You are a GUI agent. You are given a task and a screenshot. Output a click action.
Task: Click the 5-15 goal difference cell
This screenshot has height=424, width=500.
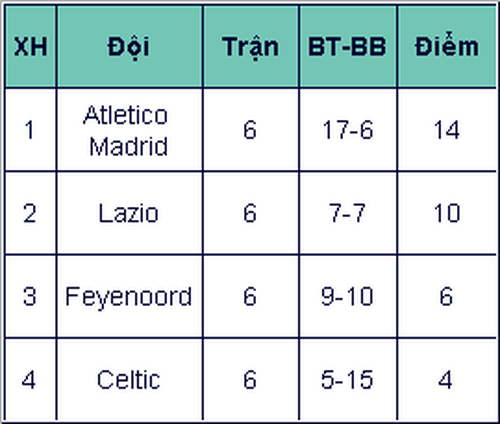(x=348, y=379)
